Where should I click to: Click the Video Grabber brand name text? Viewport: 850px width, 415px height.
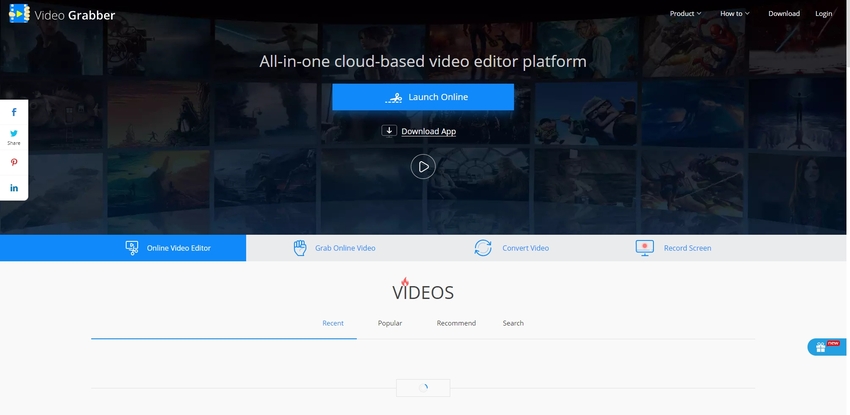pos(75,15)
